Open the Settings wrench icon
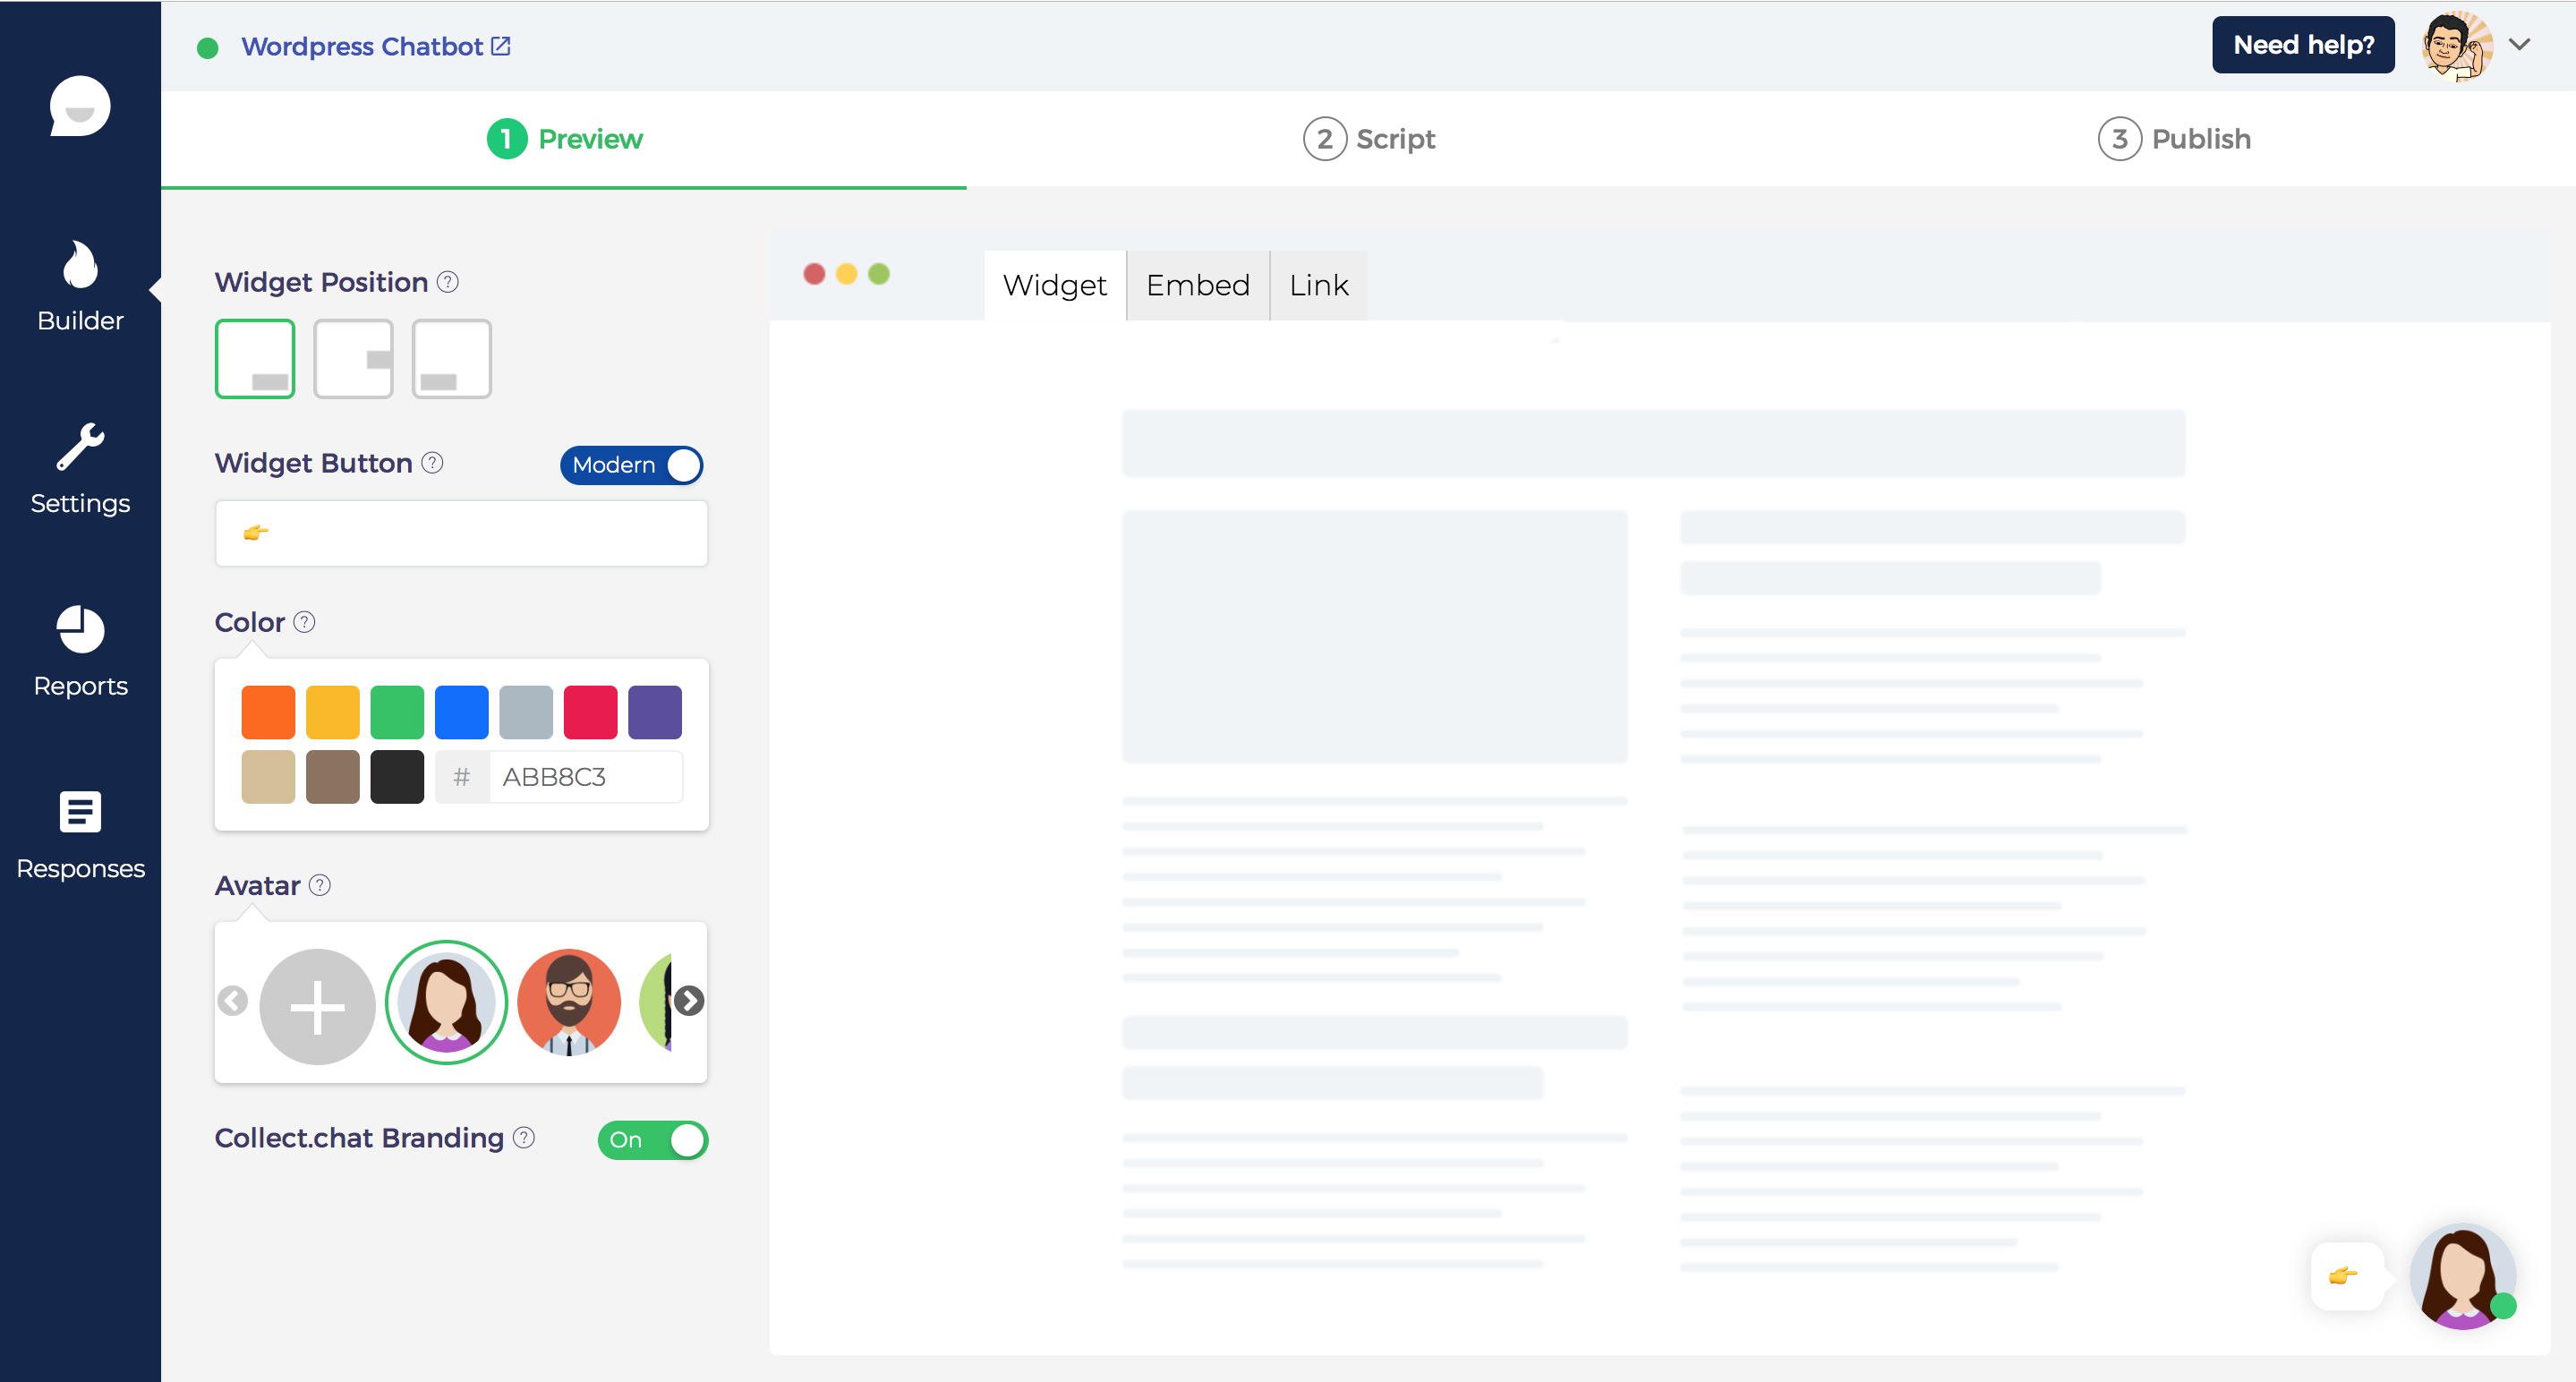Viewport: 2576px width, 1382px height. coord(80,447)
